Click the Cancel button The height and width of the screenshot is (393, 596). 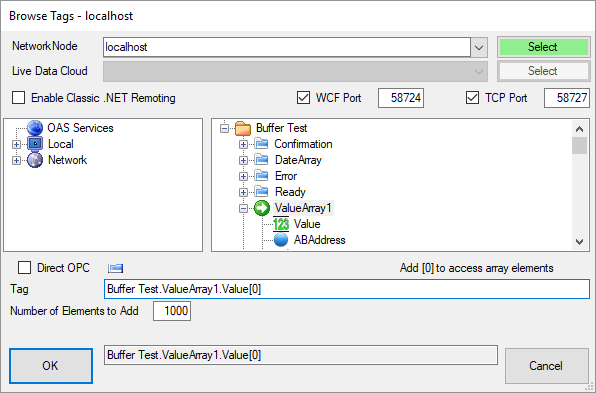[547, 366]
